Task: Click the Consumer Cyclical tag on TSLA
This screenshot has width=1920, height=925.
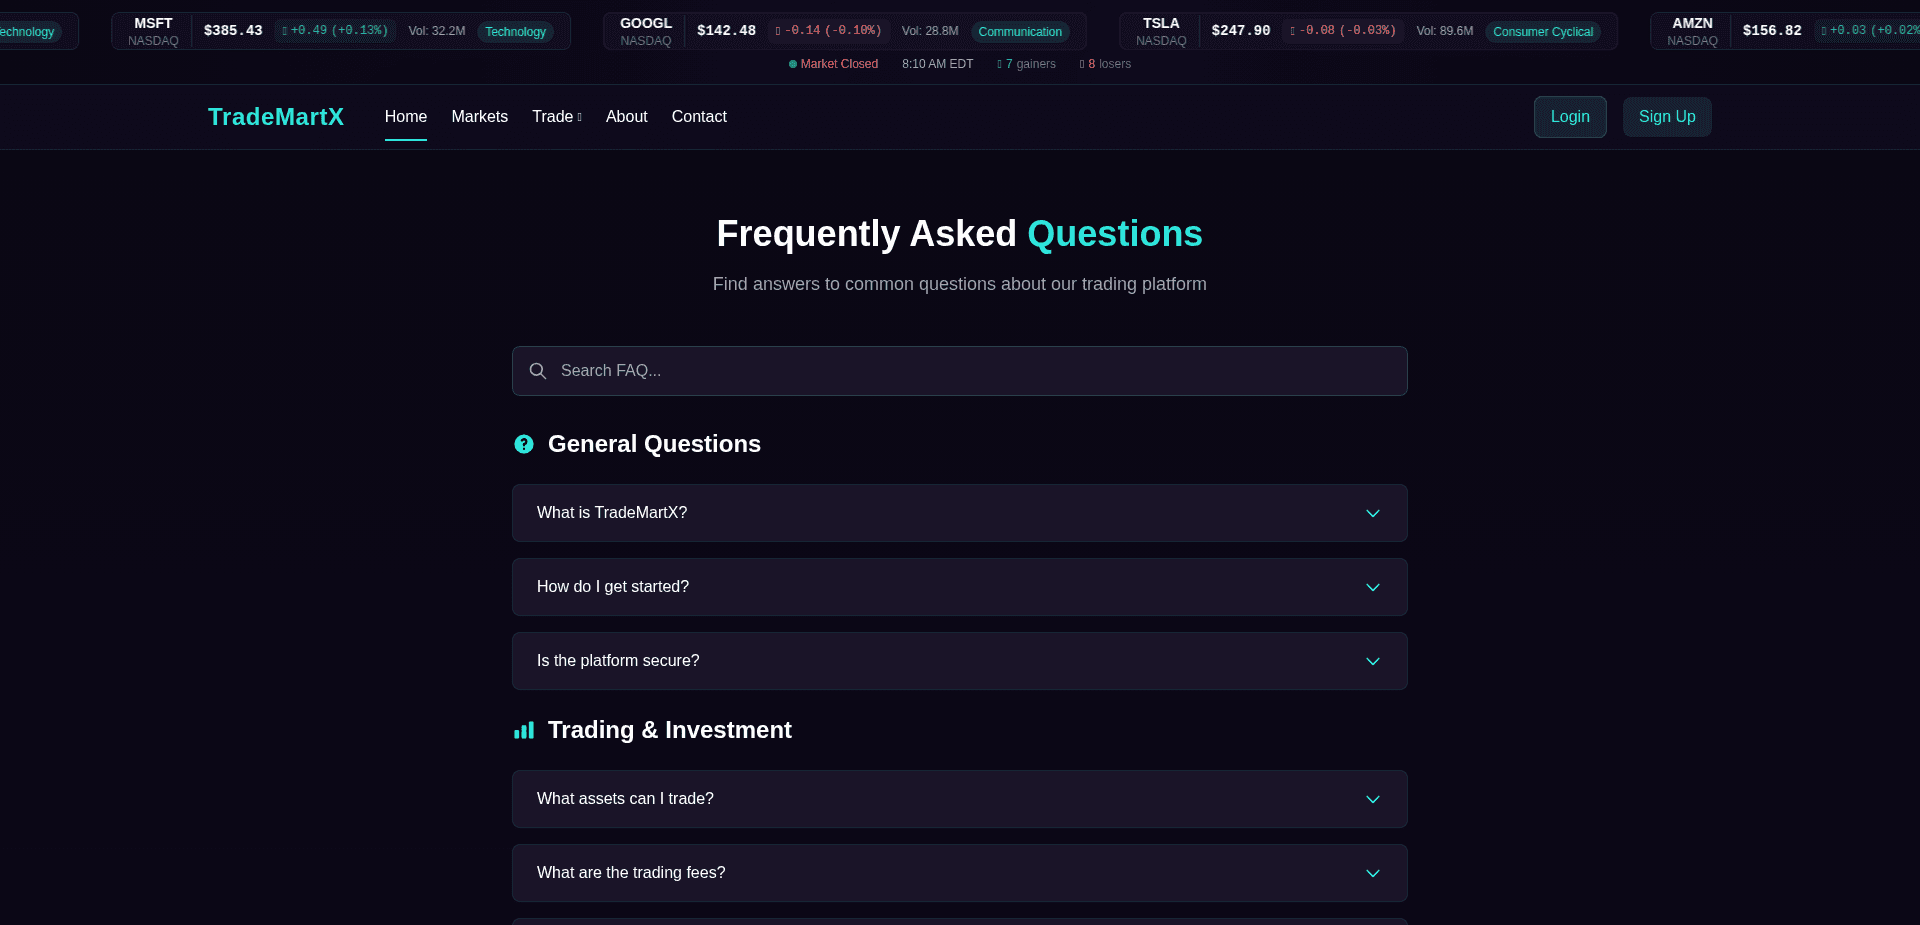Action: tap(1543, 32)
